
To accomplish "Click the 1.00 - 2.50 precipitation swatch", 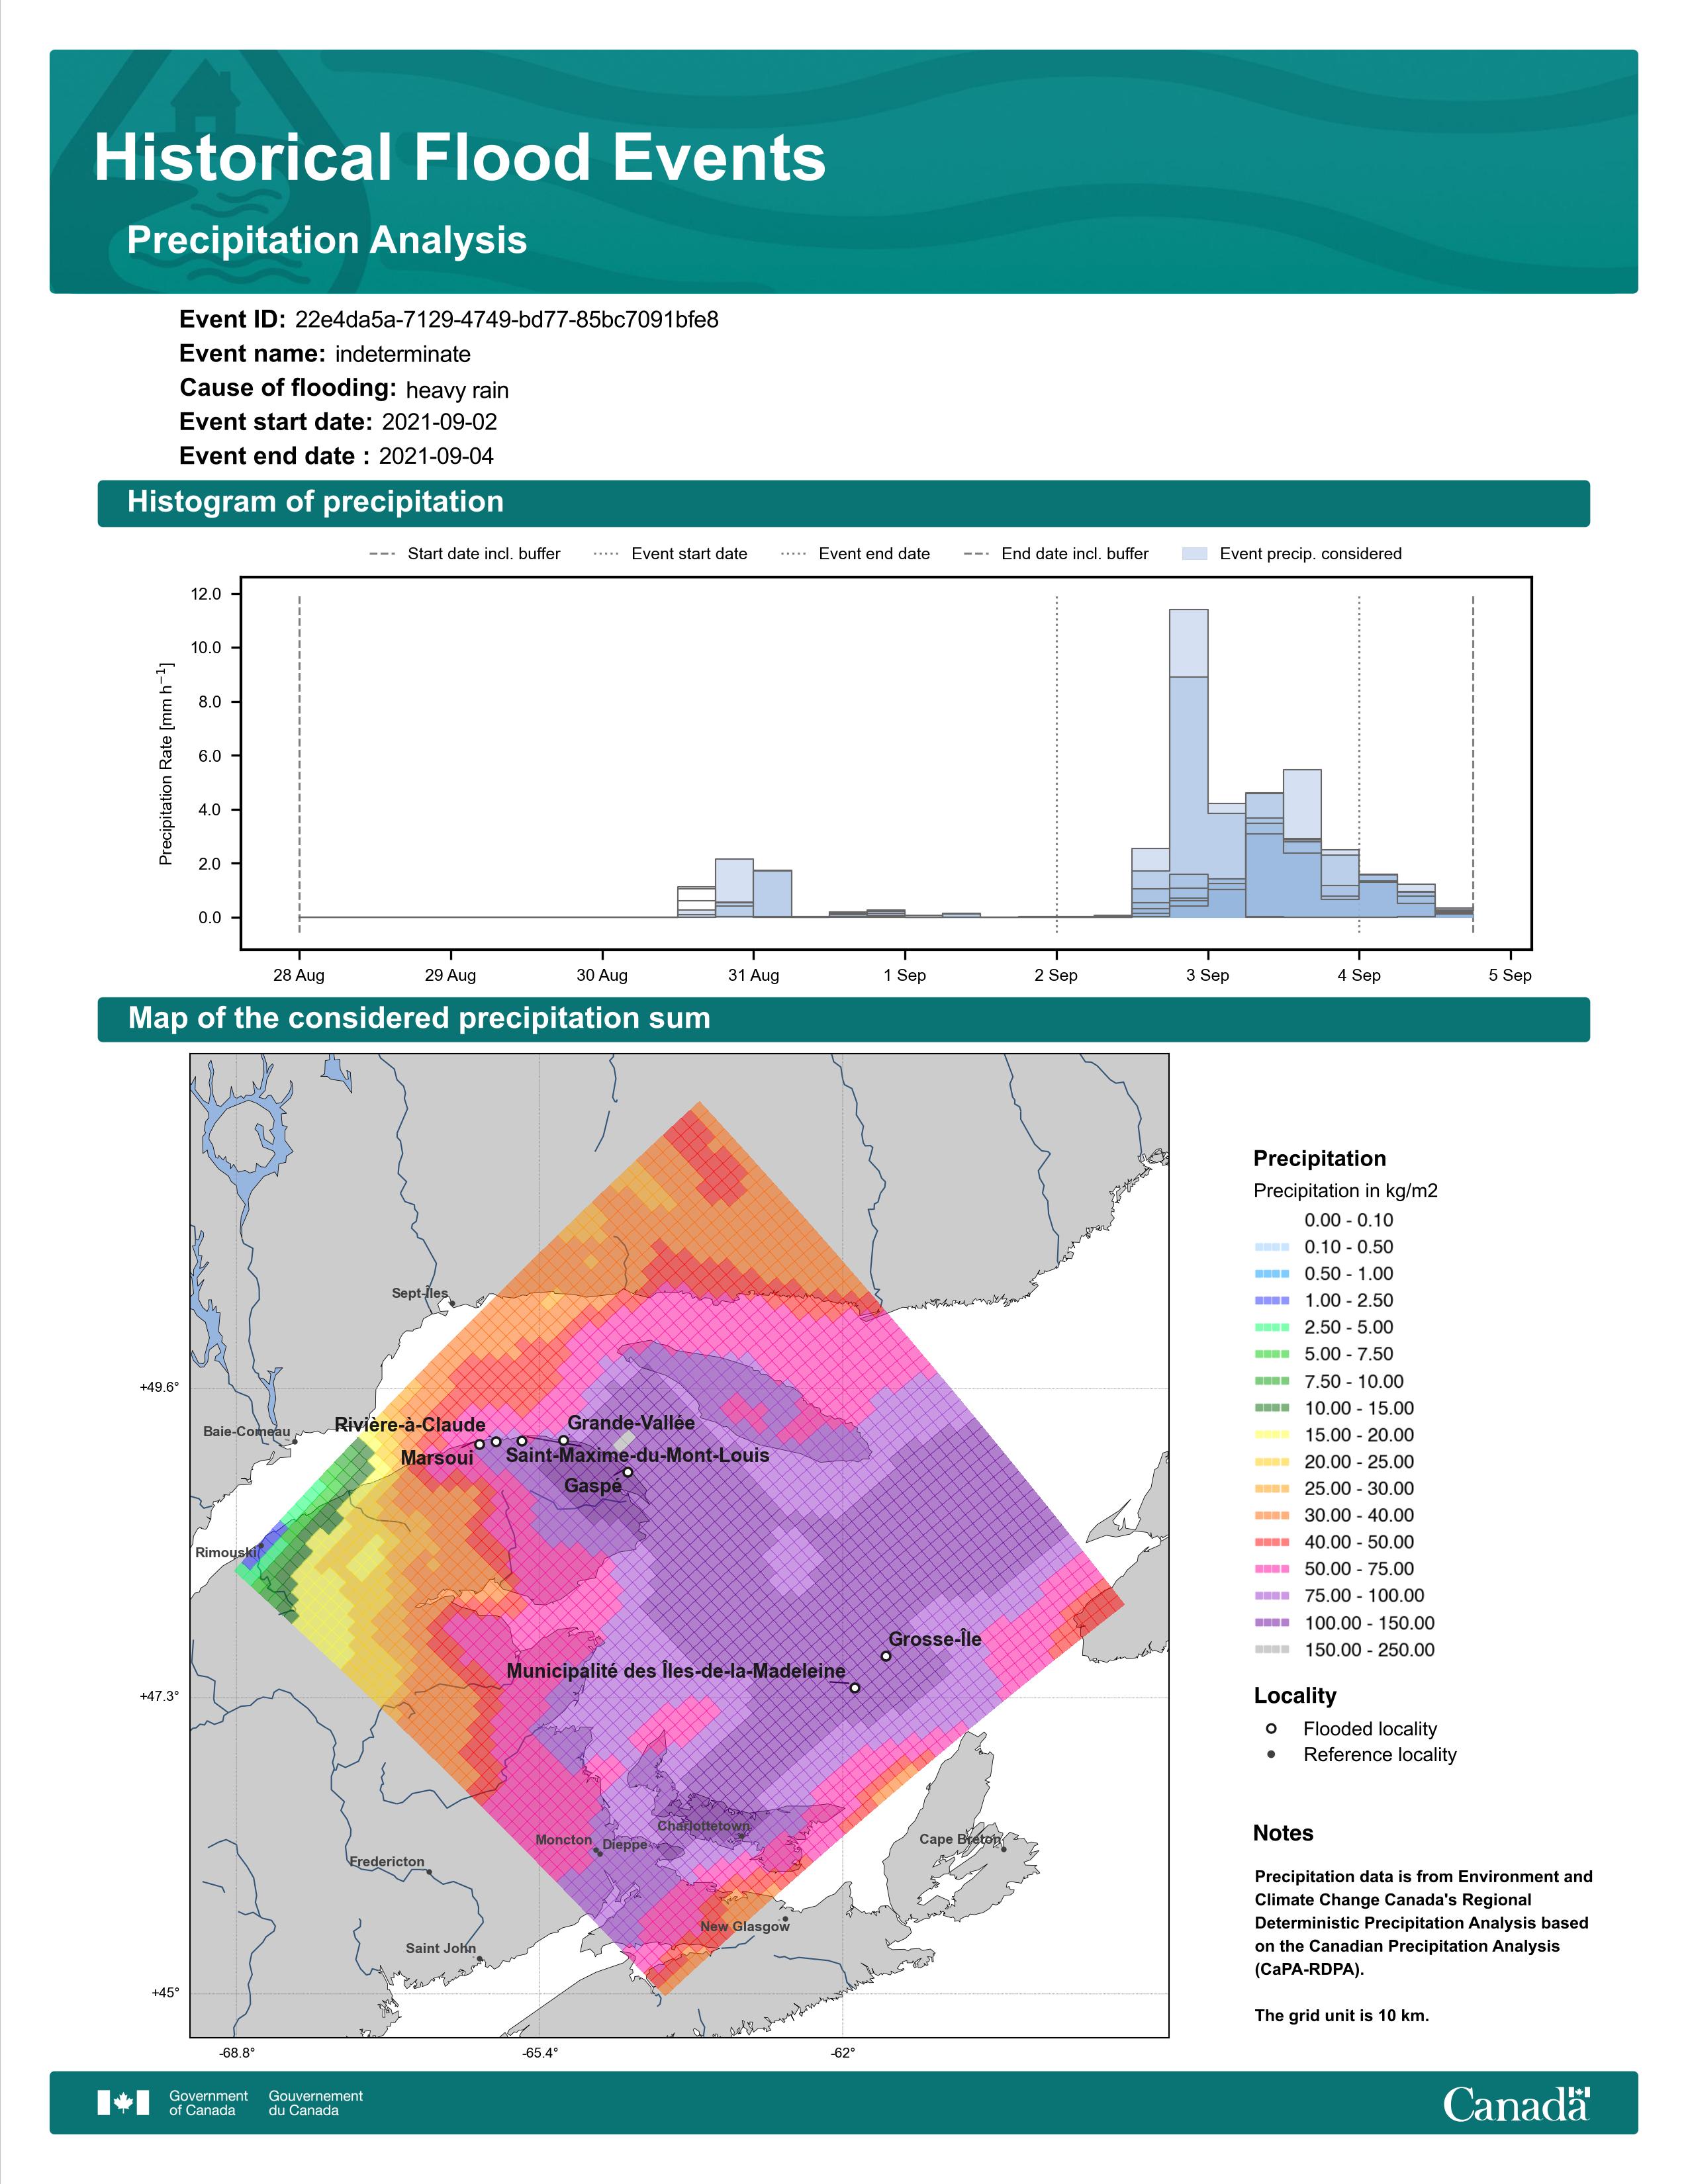I will coord(1271,1301).
